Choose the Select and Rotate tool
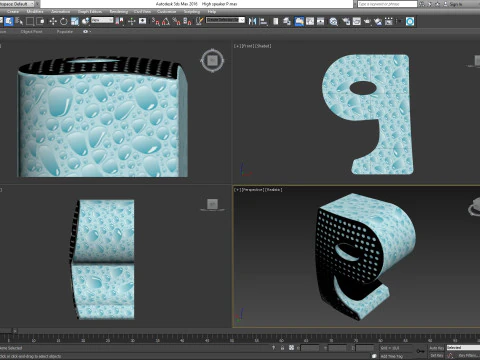Screen dimensions: 480x360 tap(63, 21)
